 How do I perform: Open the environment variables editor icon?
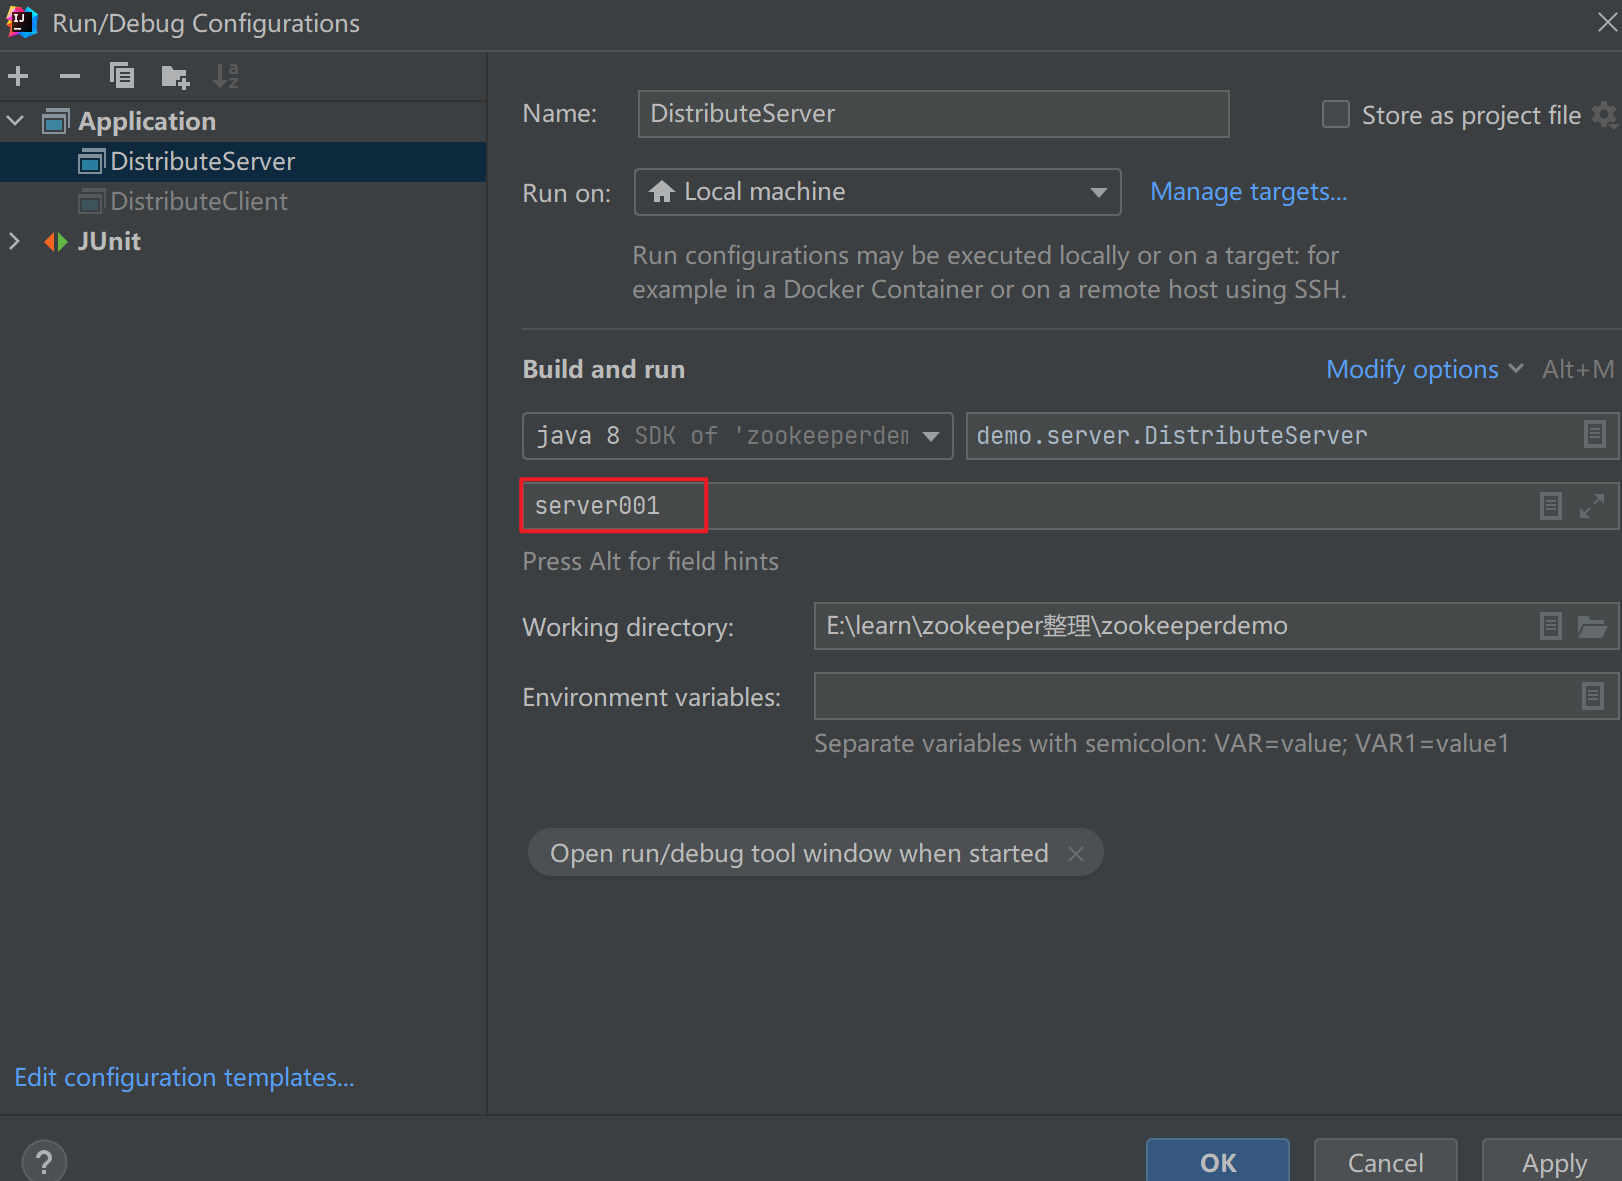(1592, 696)
